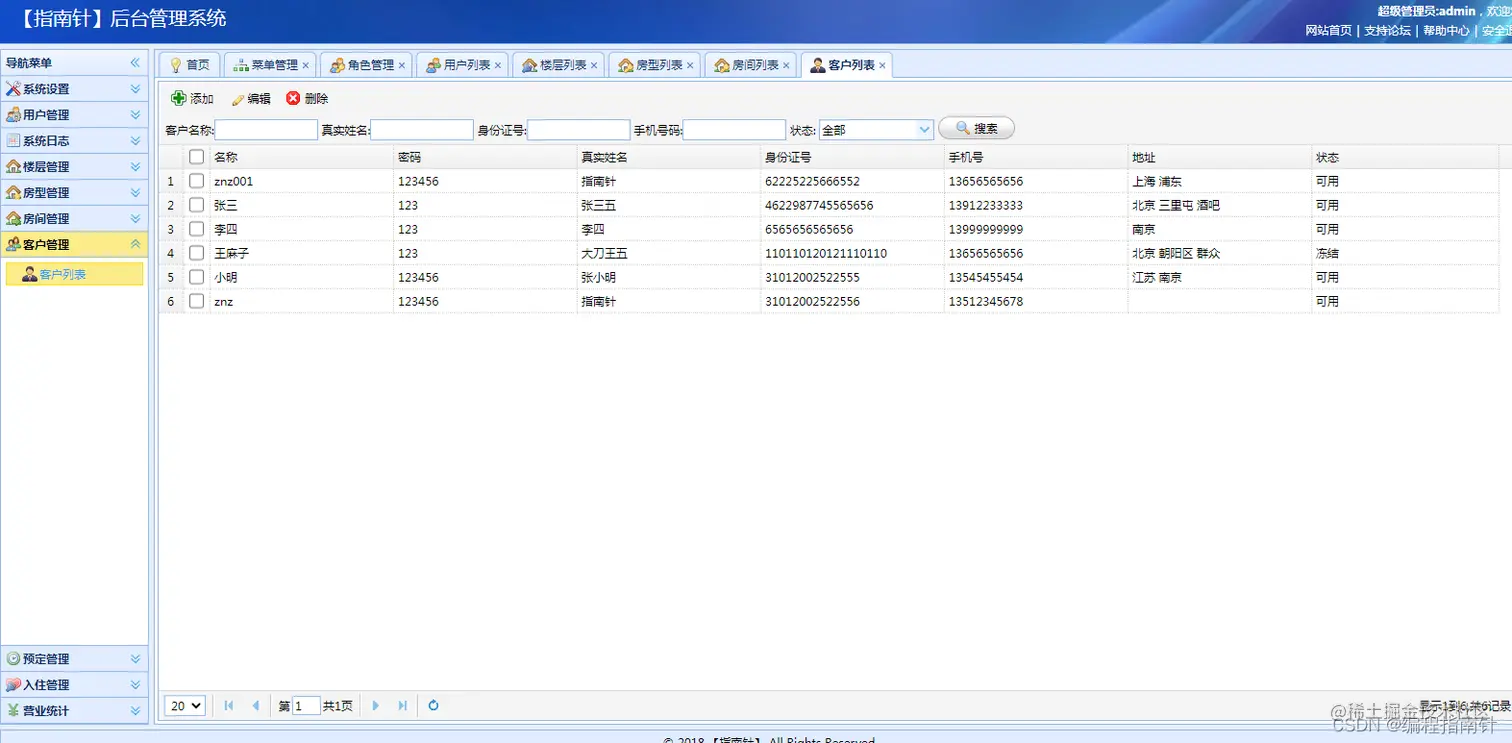
Task: Click the pencil edit (编辑) icon
Action: pos(238,99)
